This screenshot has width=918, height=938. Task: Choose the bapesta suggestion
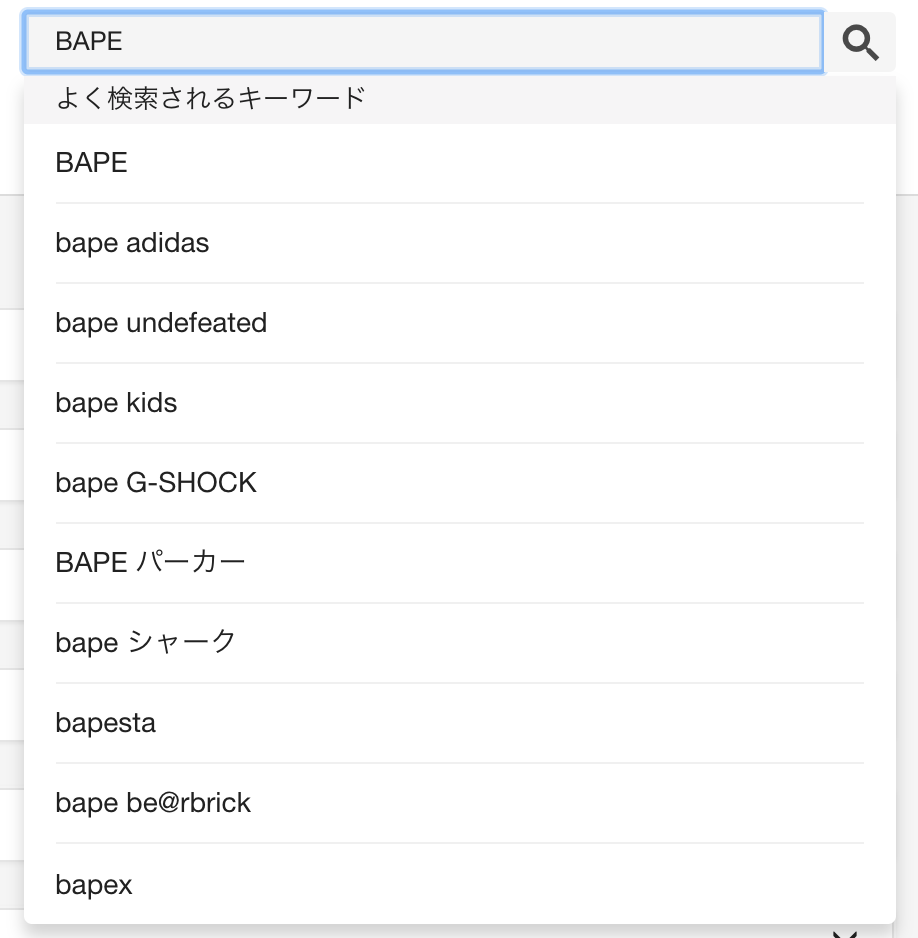click(x=459, y=723)
